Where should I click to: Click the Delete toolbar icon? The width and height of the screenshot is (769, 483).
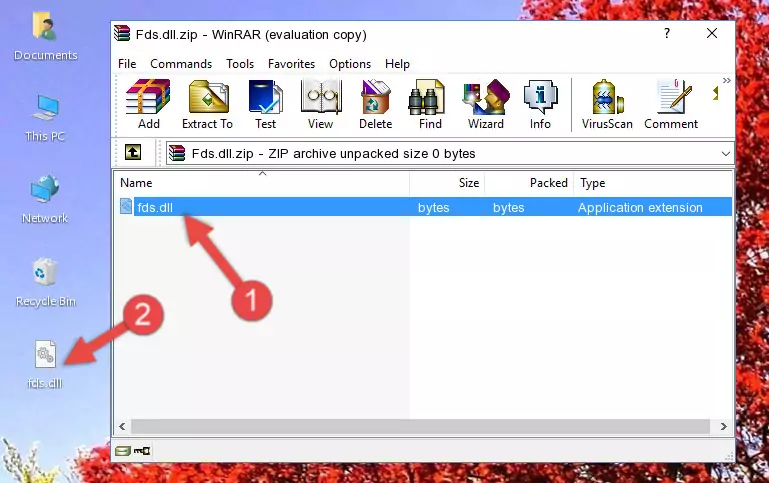pos(376,104)
